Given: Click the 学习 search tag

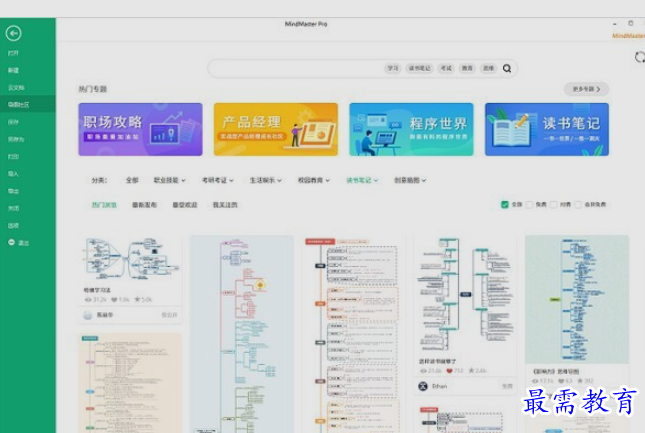Looking at the screenshot, I should click(393, 68).
